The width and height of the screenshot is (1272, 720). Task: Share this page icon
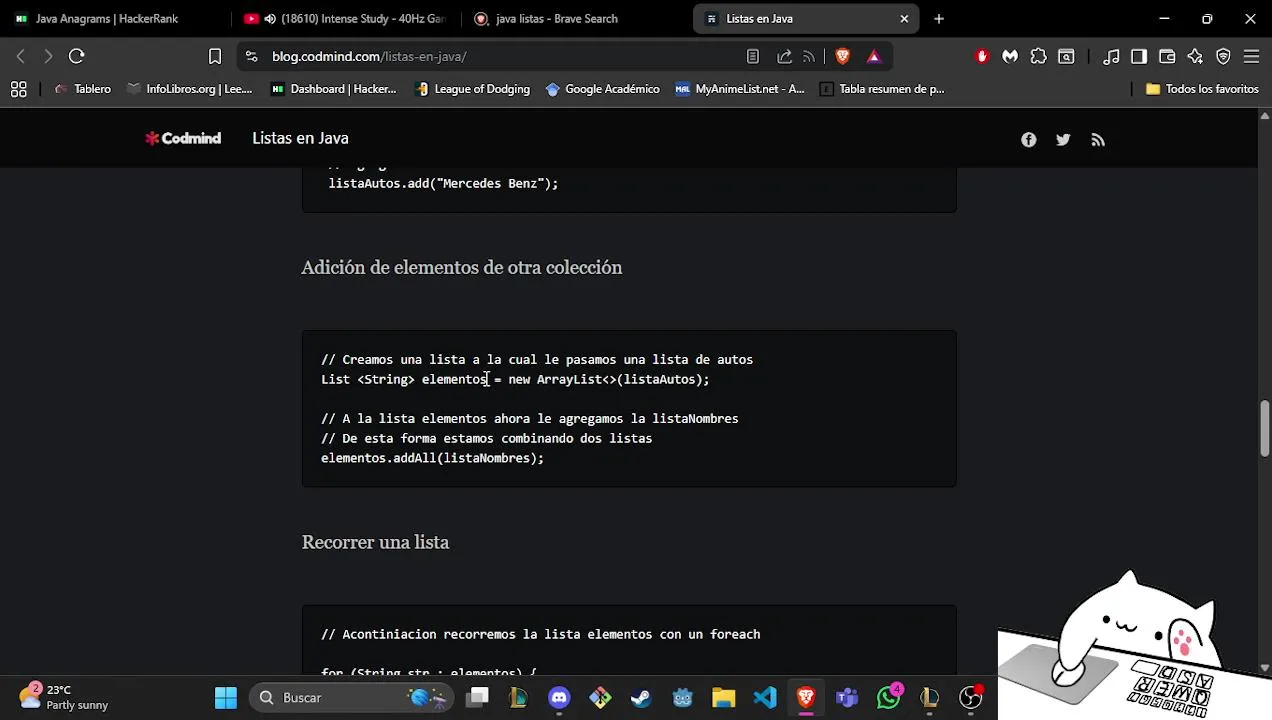click(x=784, y=56)
